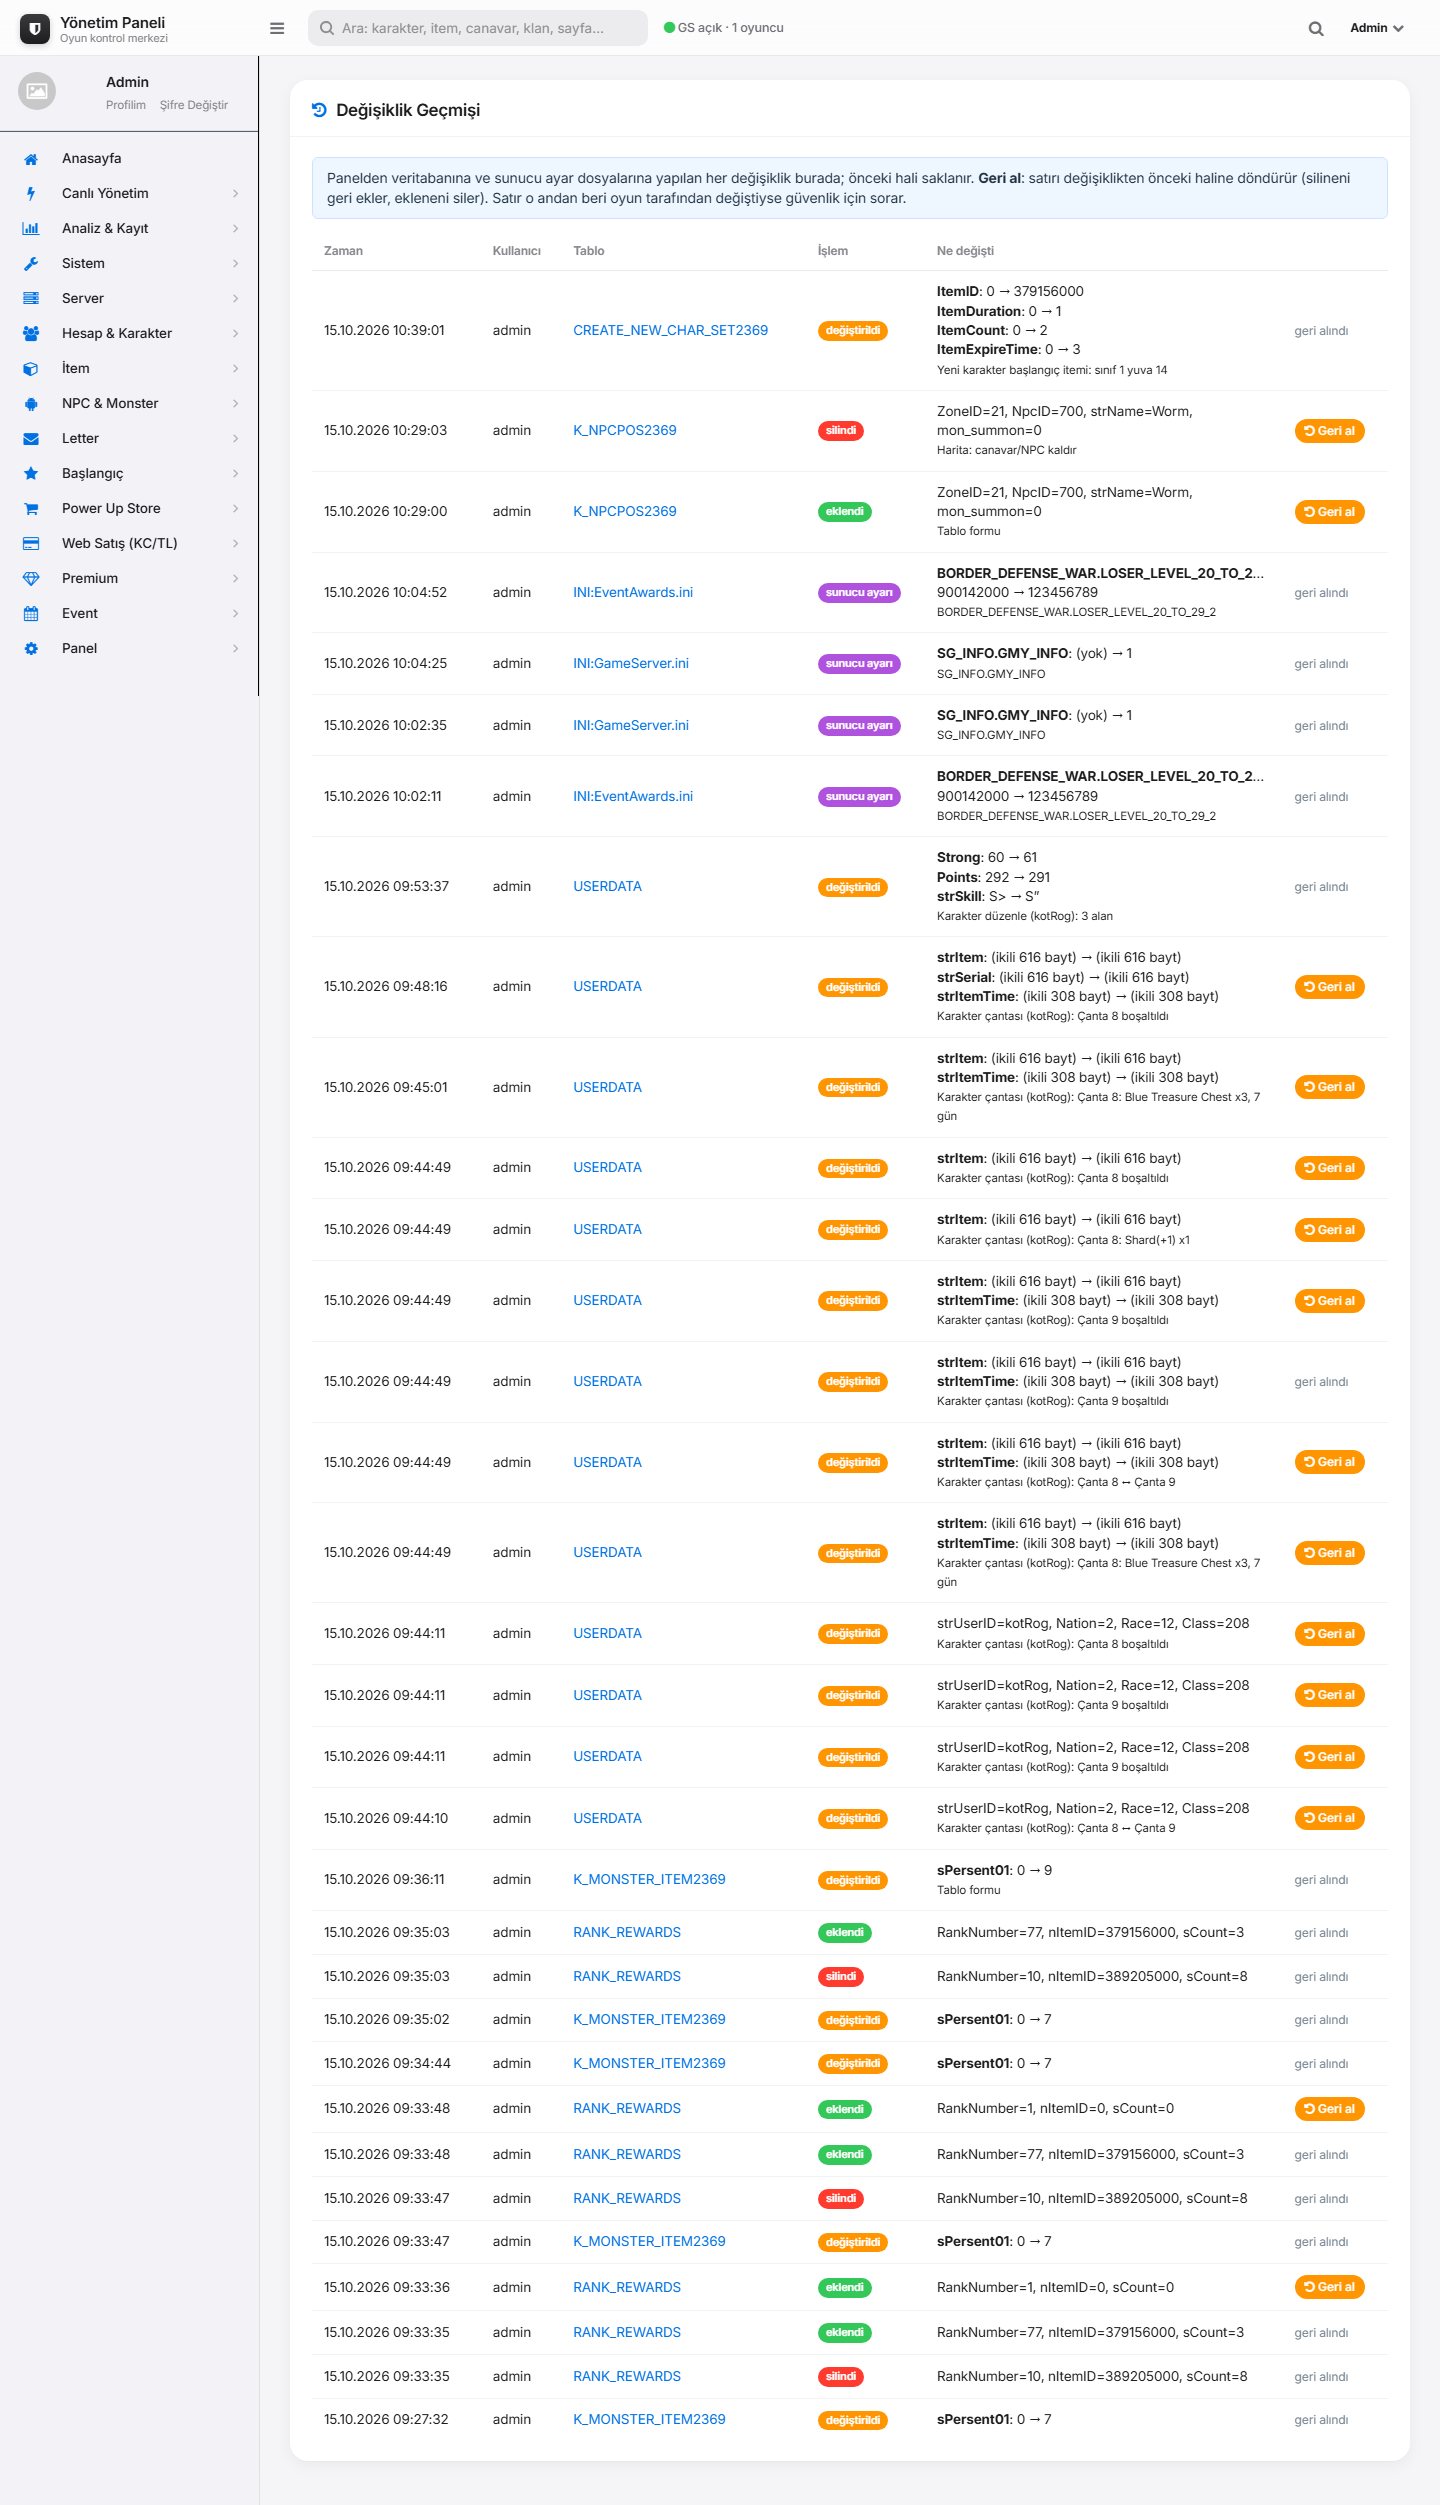Open INI:EventAwards.ini link at 10:04:52

(x=633, y=593)
